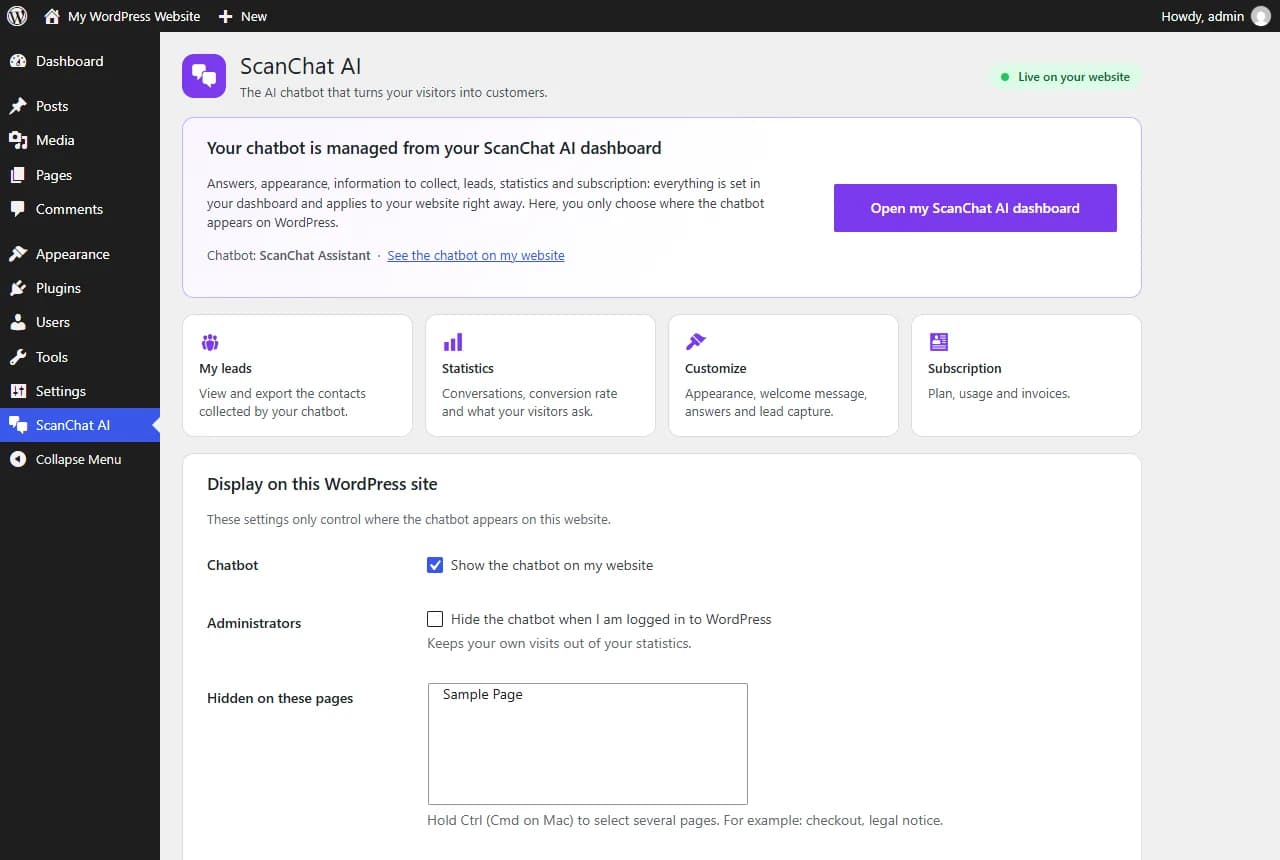Open the Appearance menu label
The height and width of the screenshot is (860, 1280).
coord(73,254)
